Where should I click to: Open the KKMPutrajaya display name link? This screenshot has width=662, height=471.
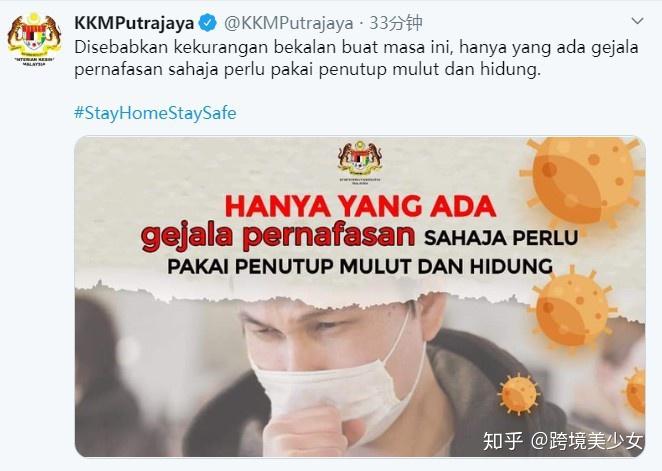[134, 23]
